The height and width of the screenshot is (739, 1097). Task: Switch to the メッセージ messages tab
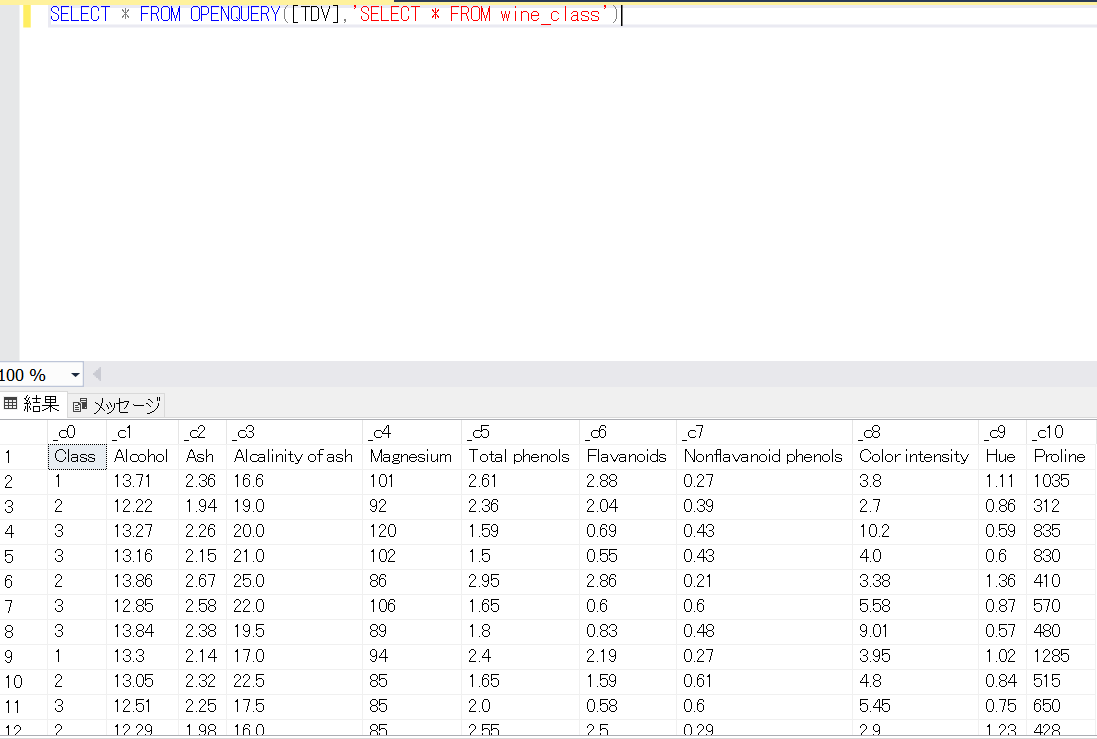(116, 405)
